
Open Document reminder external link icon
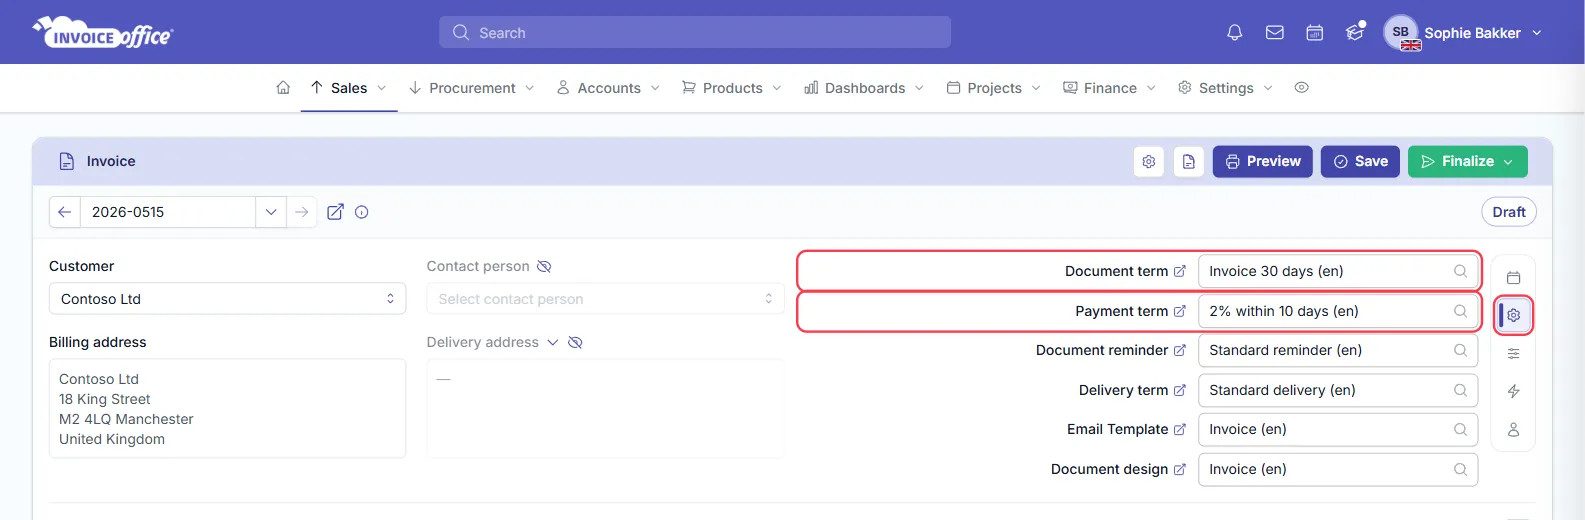(x=1179, y=350)
